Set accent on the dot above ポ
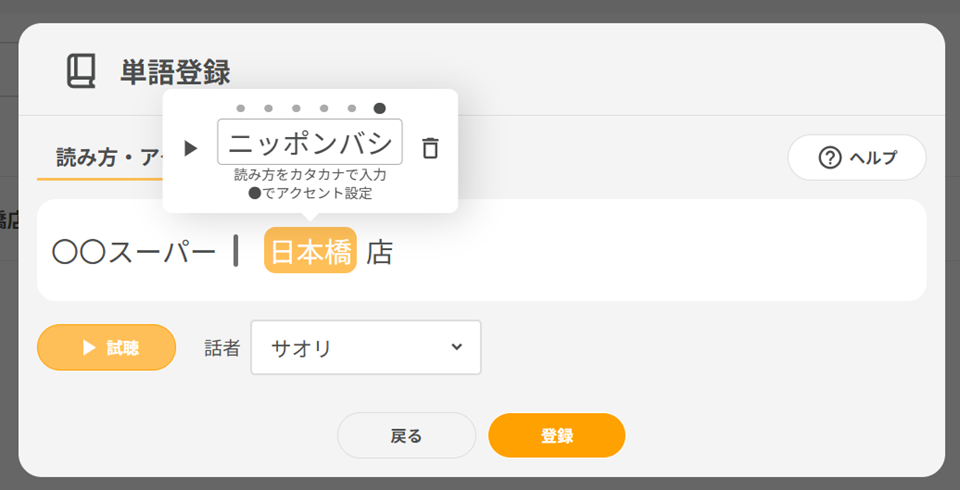 [296, 108]
